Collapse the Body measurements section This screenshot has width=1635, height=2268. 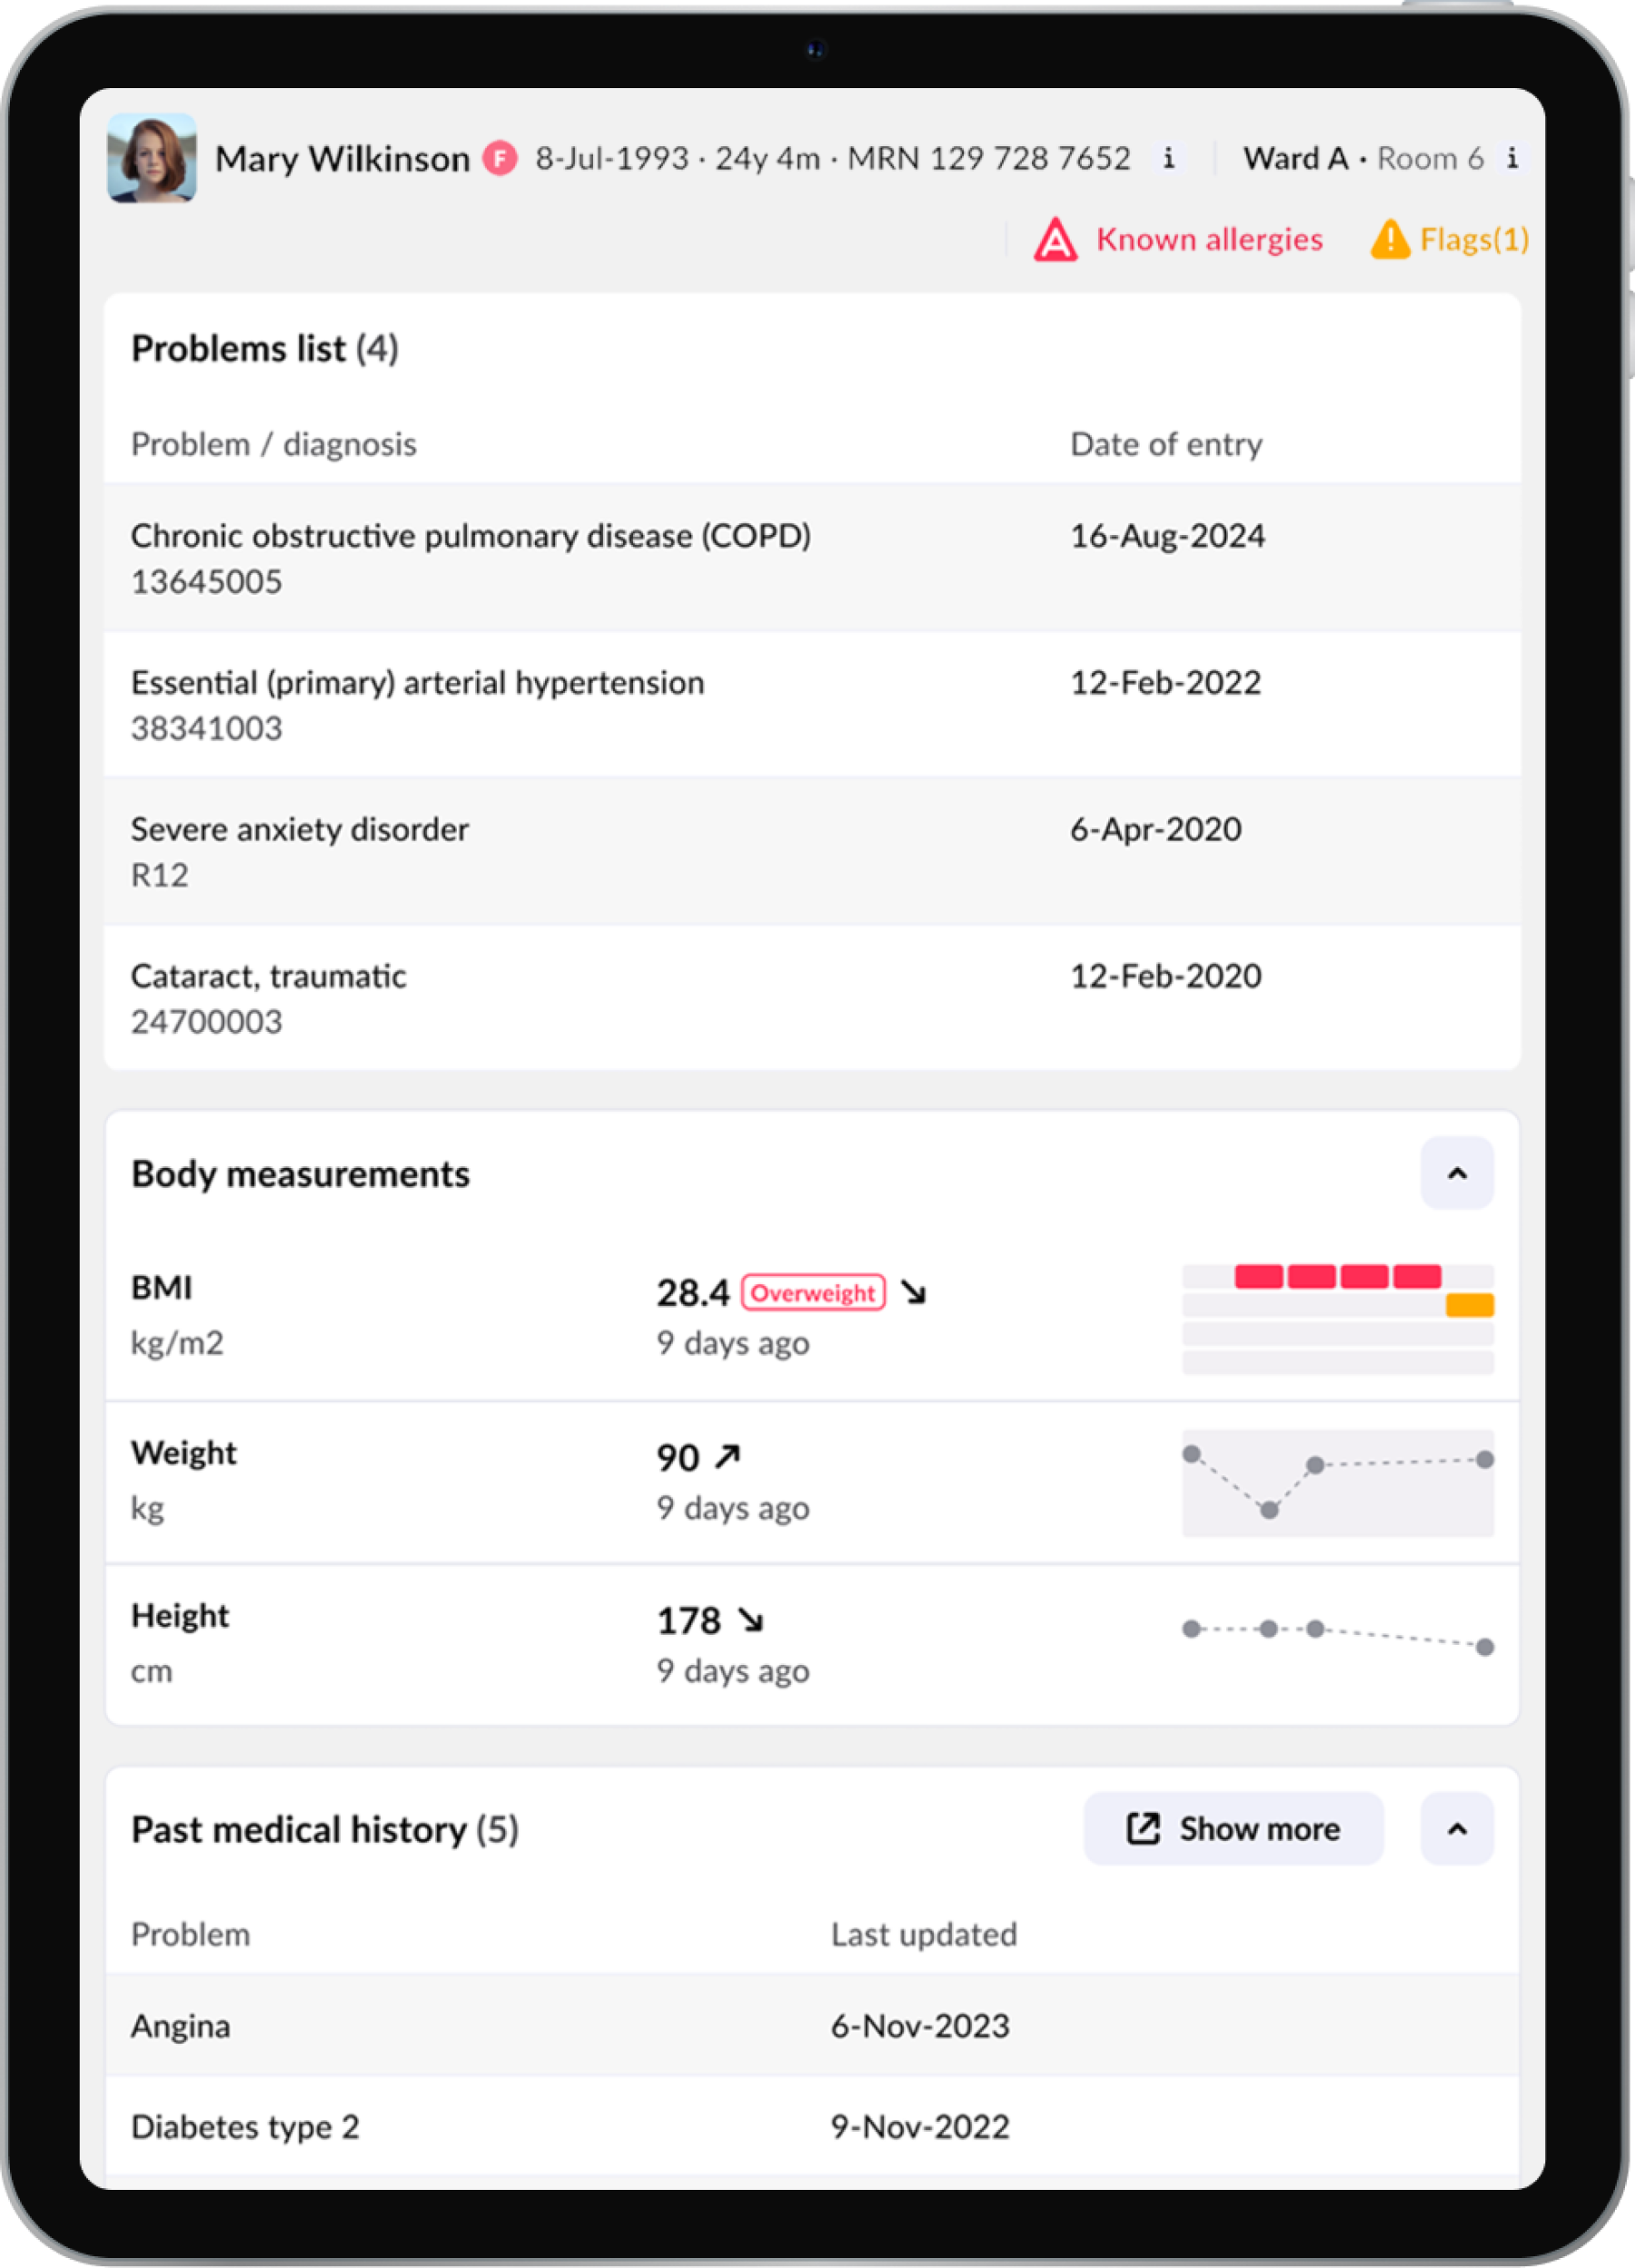pyautogui.click(x=1457, y=1173)
